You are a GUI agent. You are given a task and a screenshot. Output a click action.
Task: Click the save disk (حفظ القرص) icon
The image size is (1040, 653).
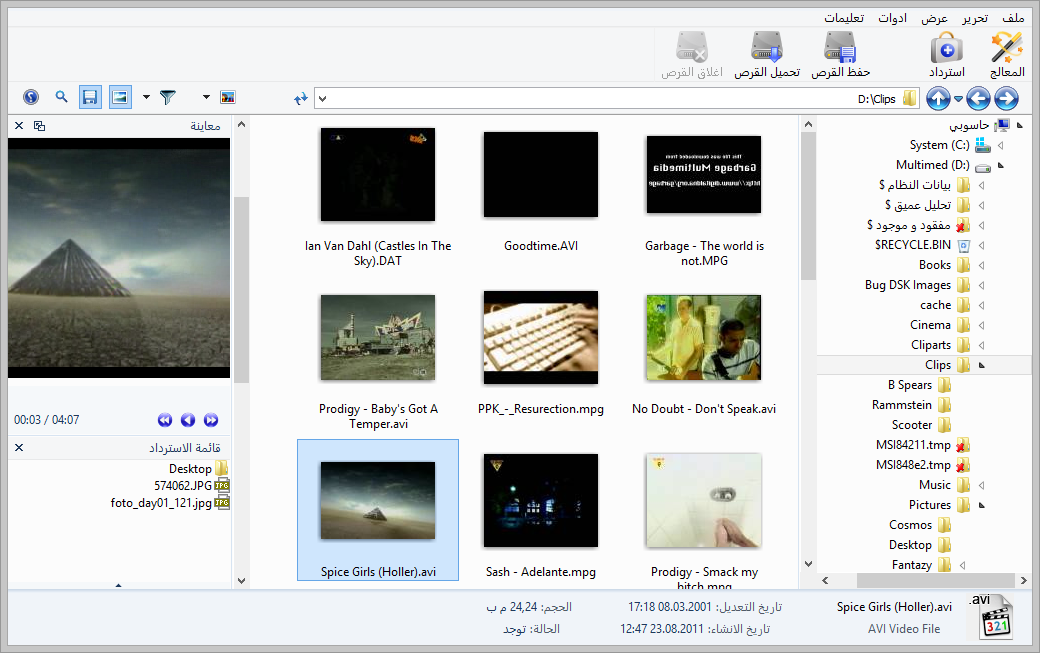840,48
